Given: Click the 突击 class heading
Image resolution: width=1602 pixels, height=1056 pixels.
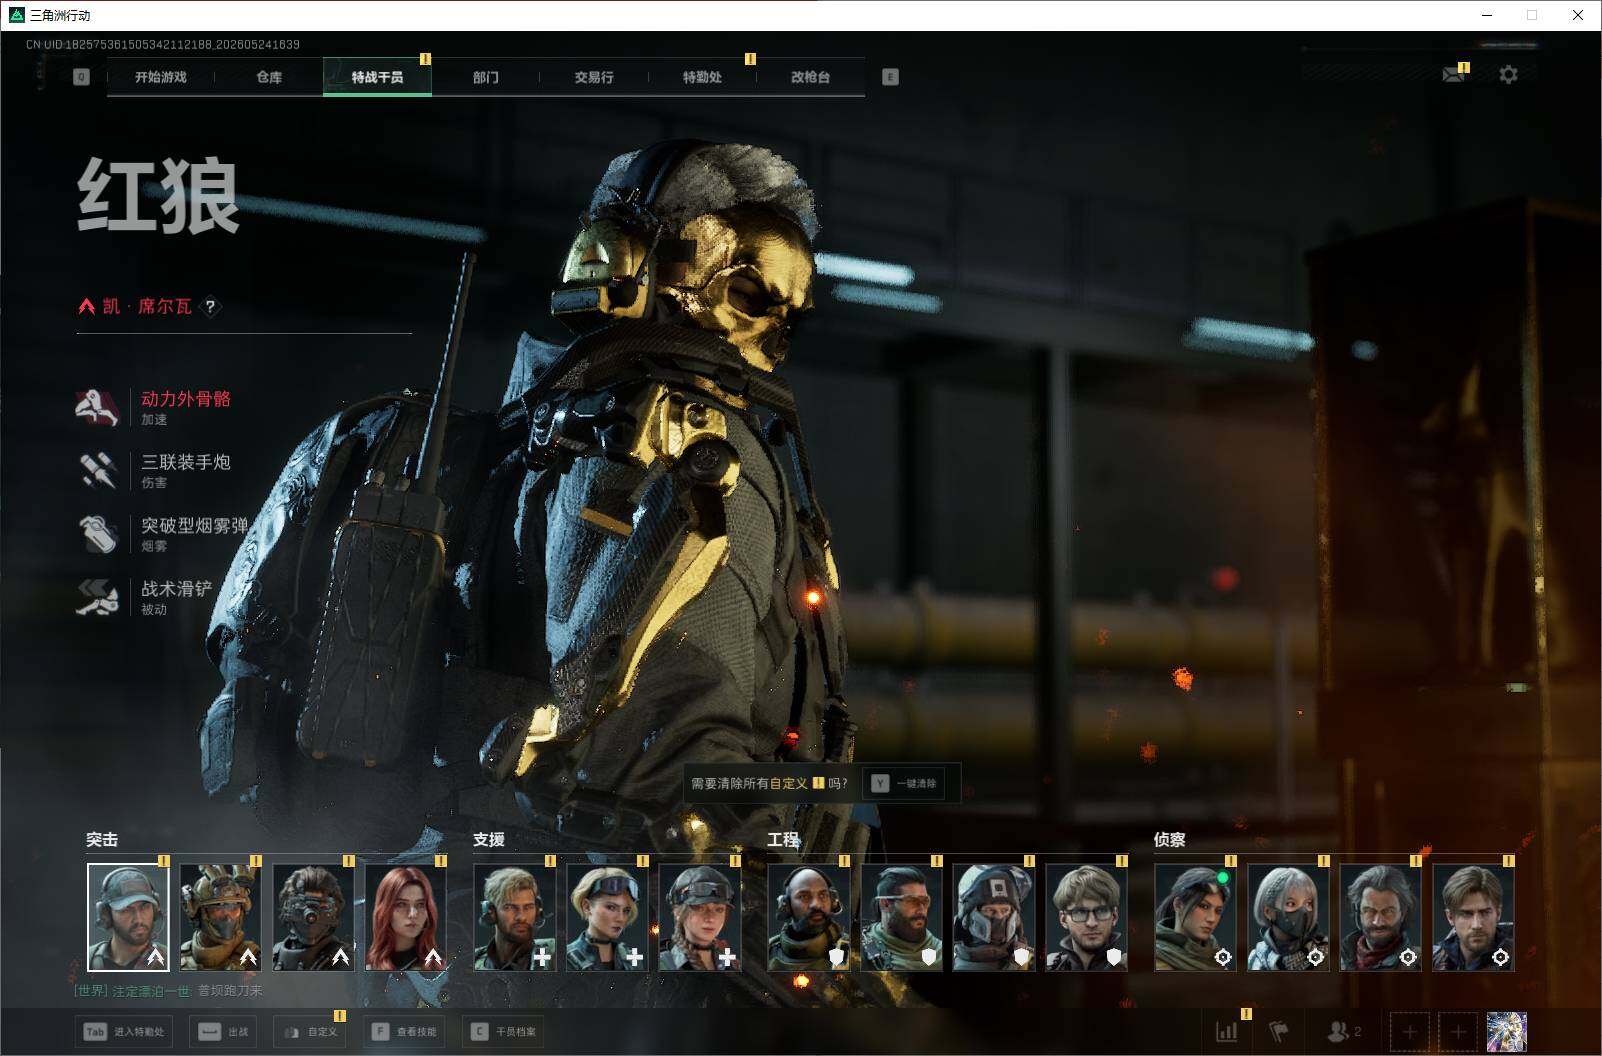Looking at the screenshot, I should [x=102, y=840].
